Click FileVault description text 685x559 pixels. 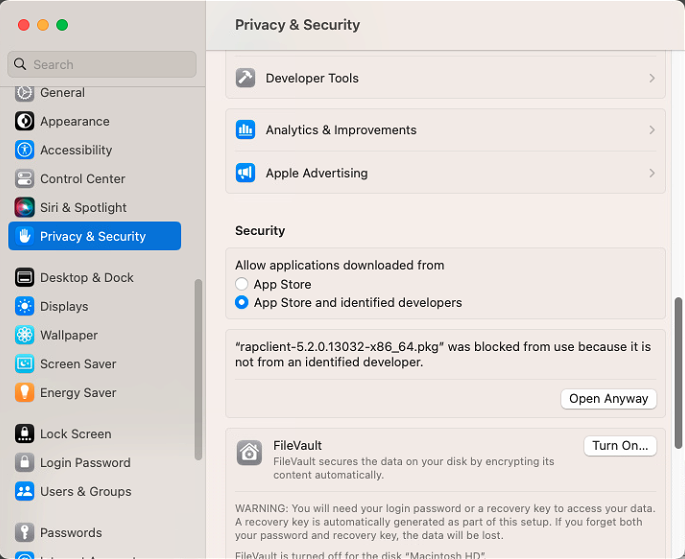click(x=414, y=468)
